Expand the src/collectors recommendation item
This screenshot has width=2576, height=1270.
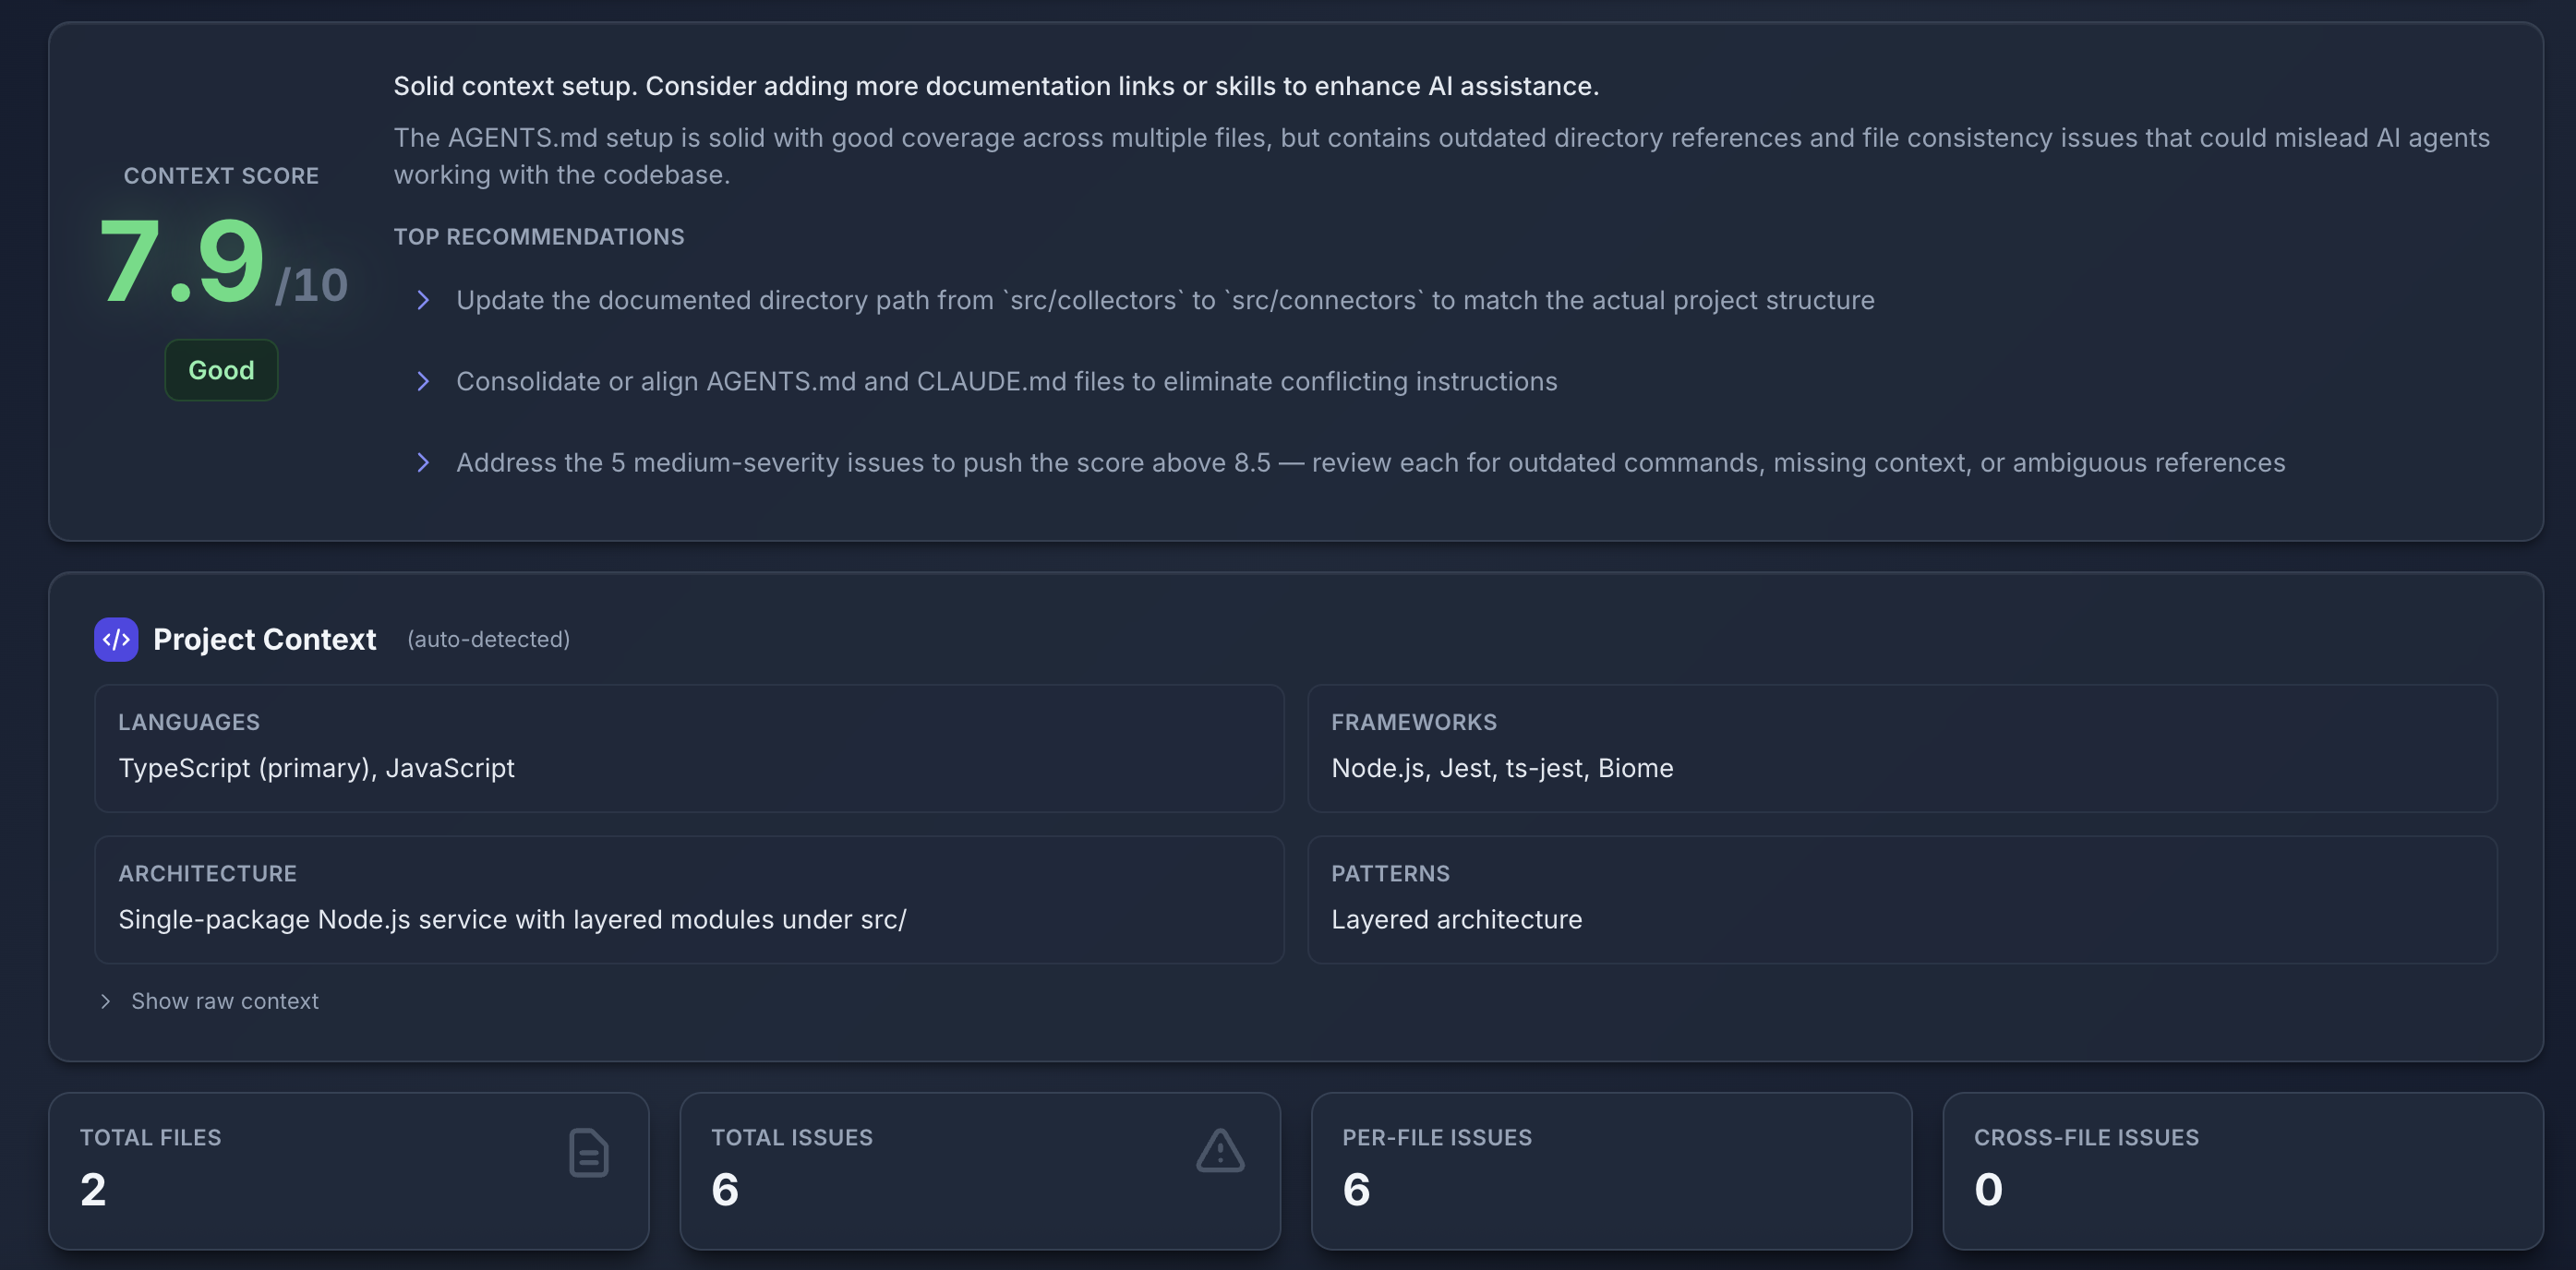point(1164,300)
